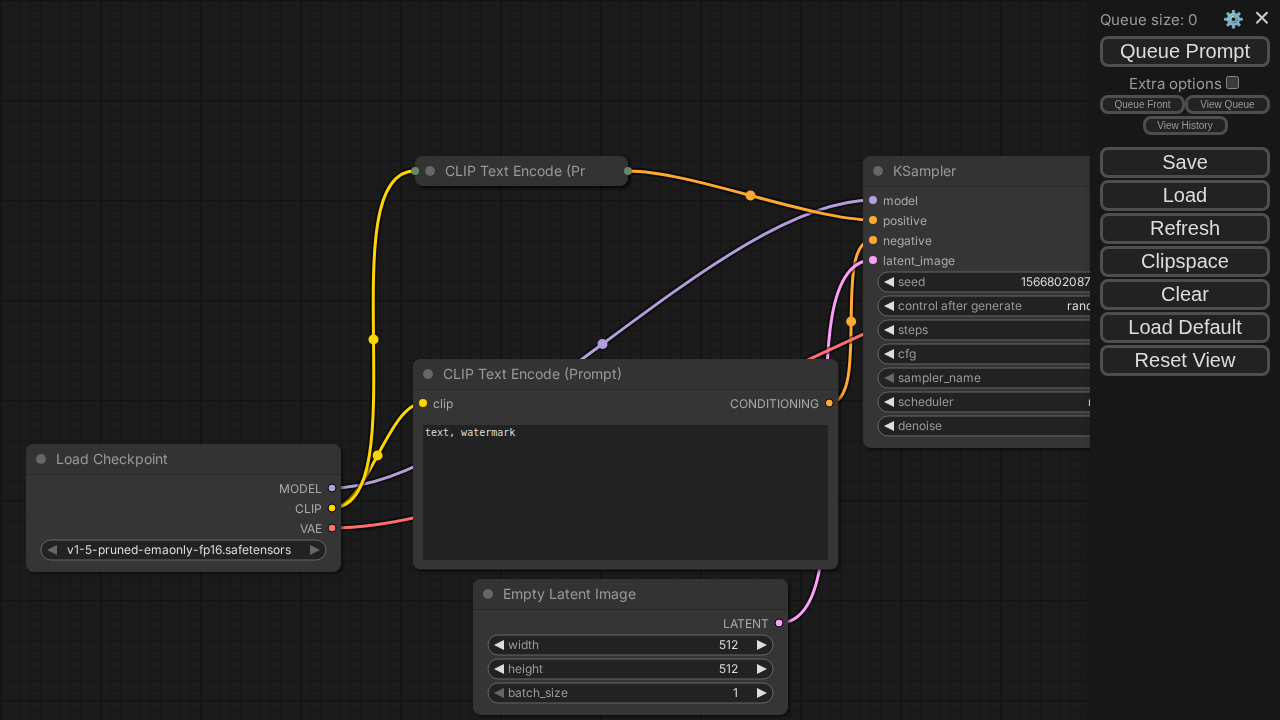Enable the Extra options checkbox
This screenshot has height=720, width=1280.
coord(1232,83)
